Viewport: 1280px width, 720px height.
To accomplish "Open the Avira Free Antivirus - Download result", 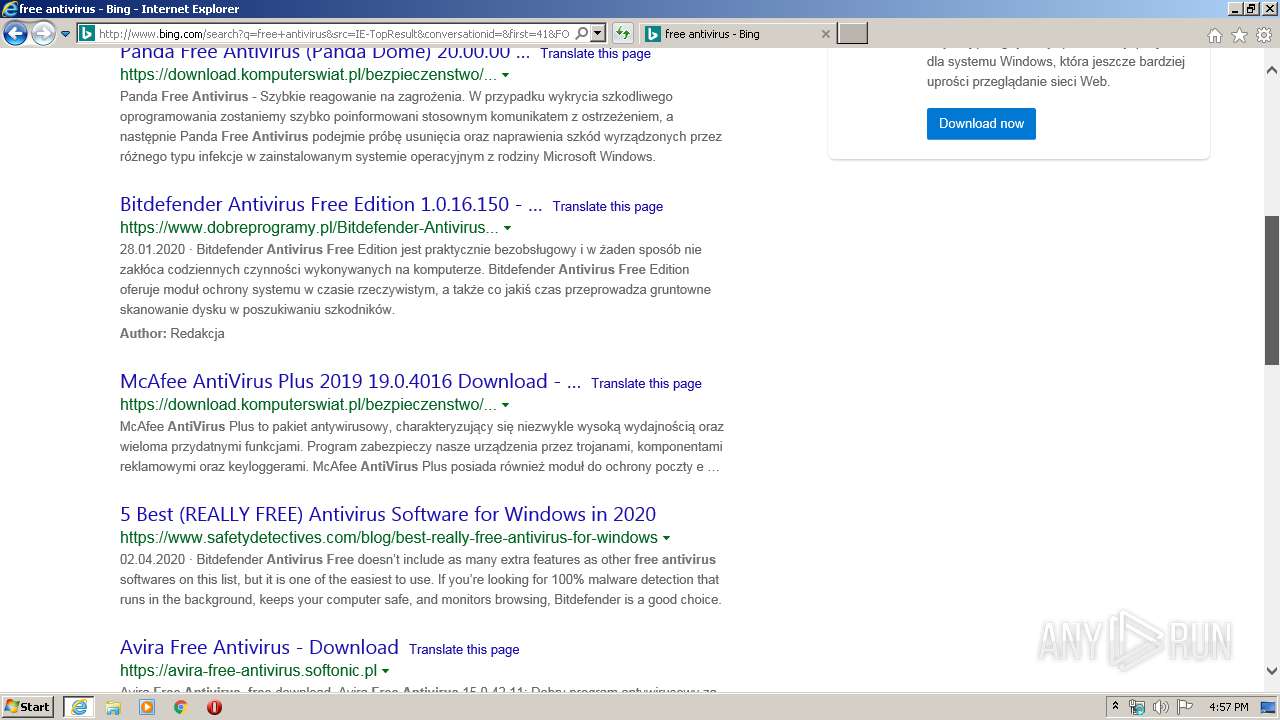I will 259,647.
